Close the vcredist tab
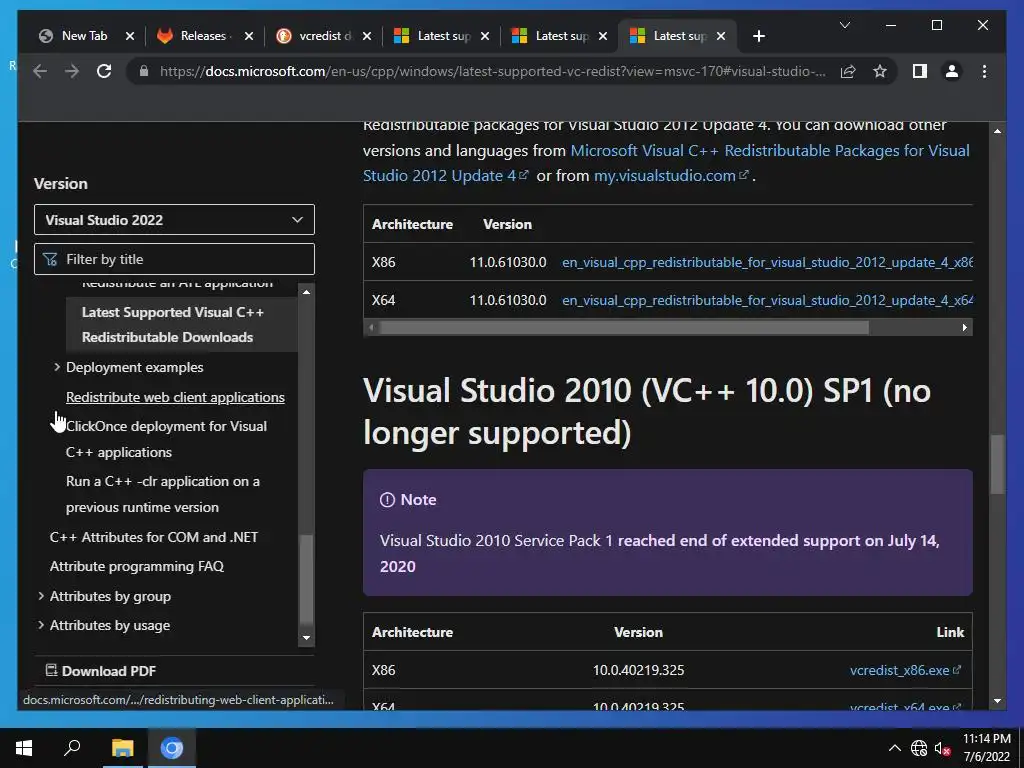 (366, 36)
